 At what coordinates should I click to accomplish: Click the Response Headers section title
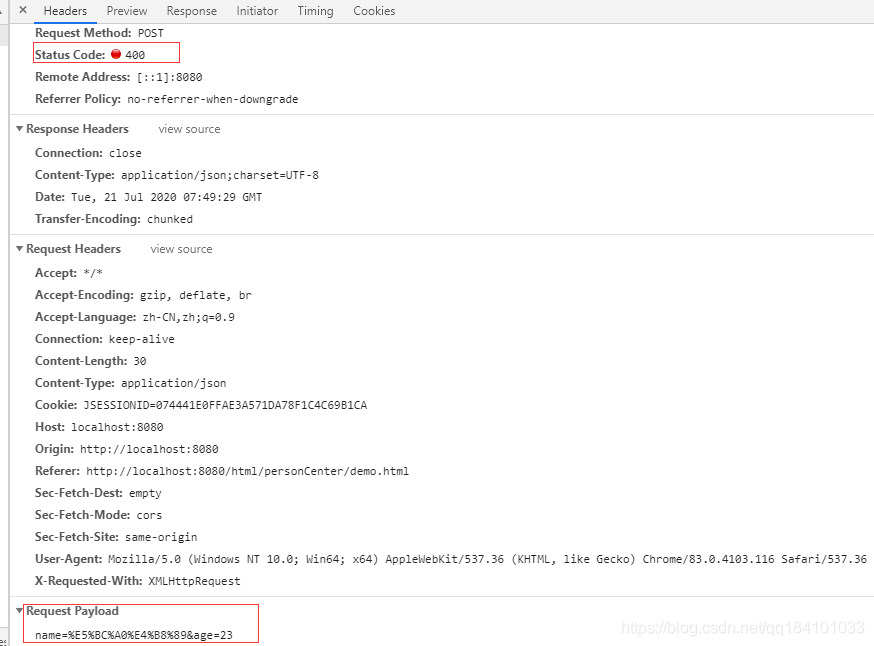tap(77, 129)
